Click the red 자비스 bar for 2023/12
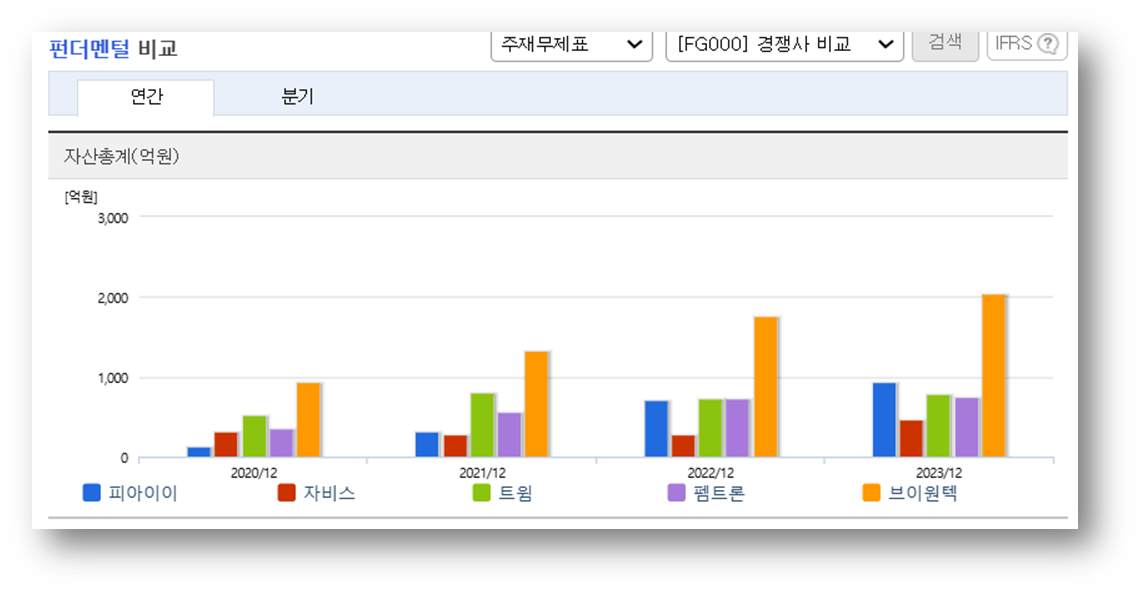 tap(911, 439)
